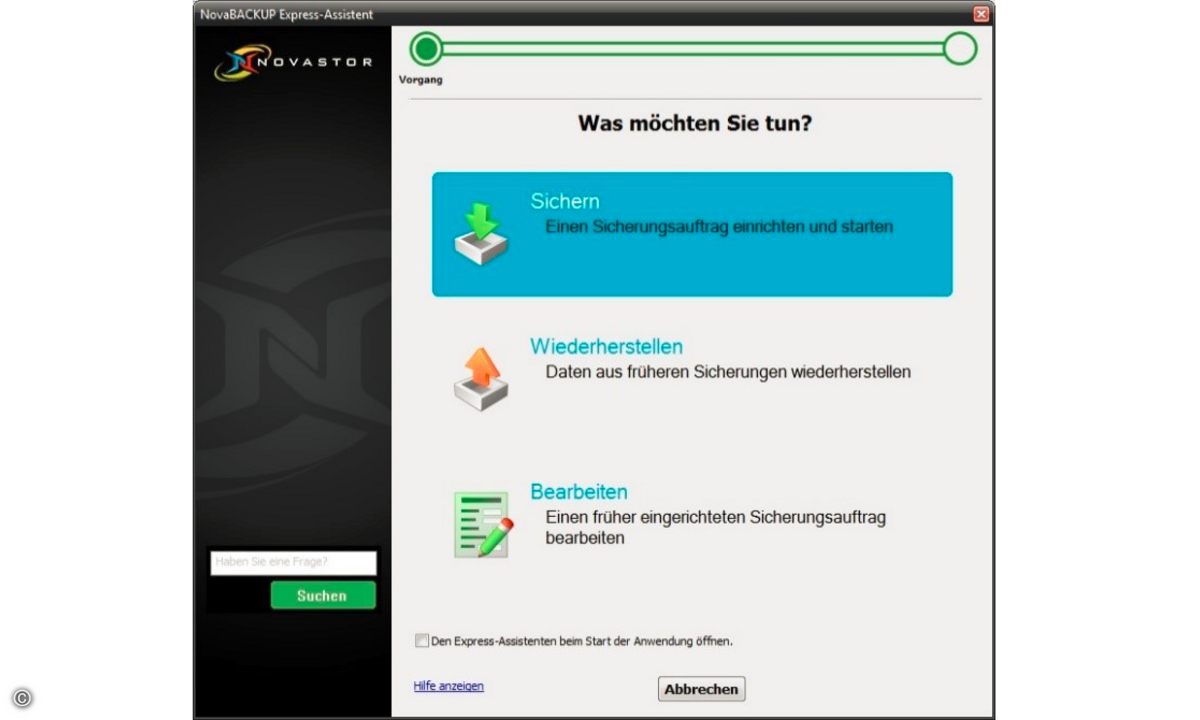Screen dimensions: 1200x720
Task: Click the green Sichern download-arrow icon
Action: coord(481,233)
